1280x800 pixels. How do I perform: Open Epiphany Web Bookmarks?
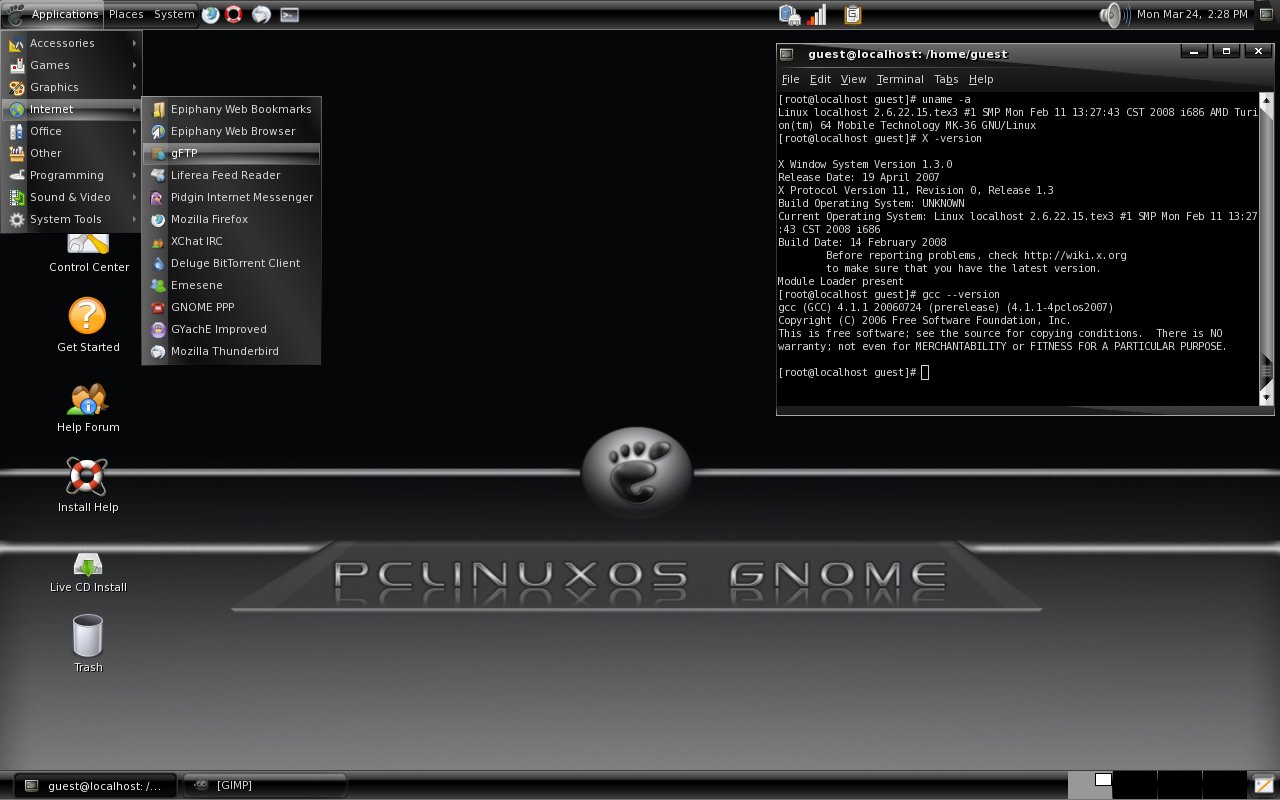(231, 109)
